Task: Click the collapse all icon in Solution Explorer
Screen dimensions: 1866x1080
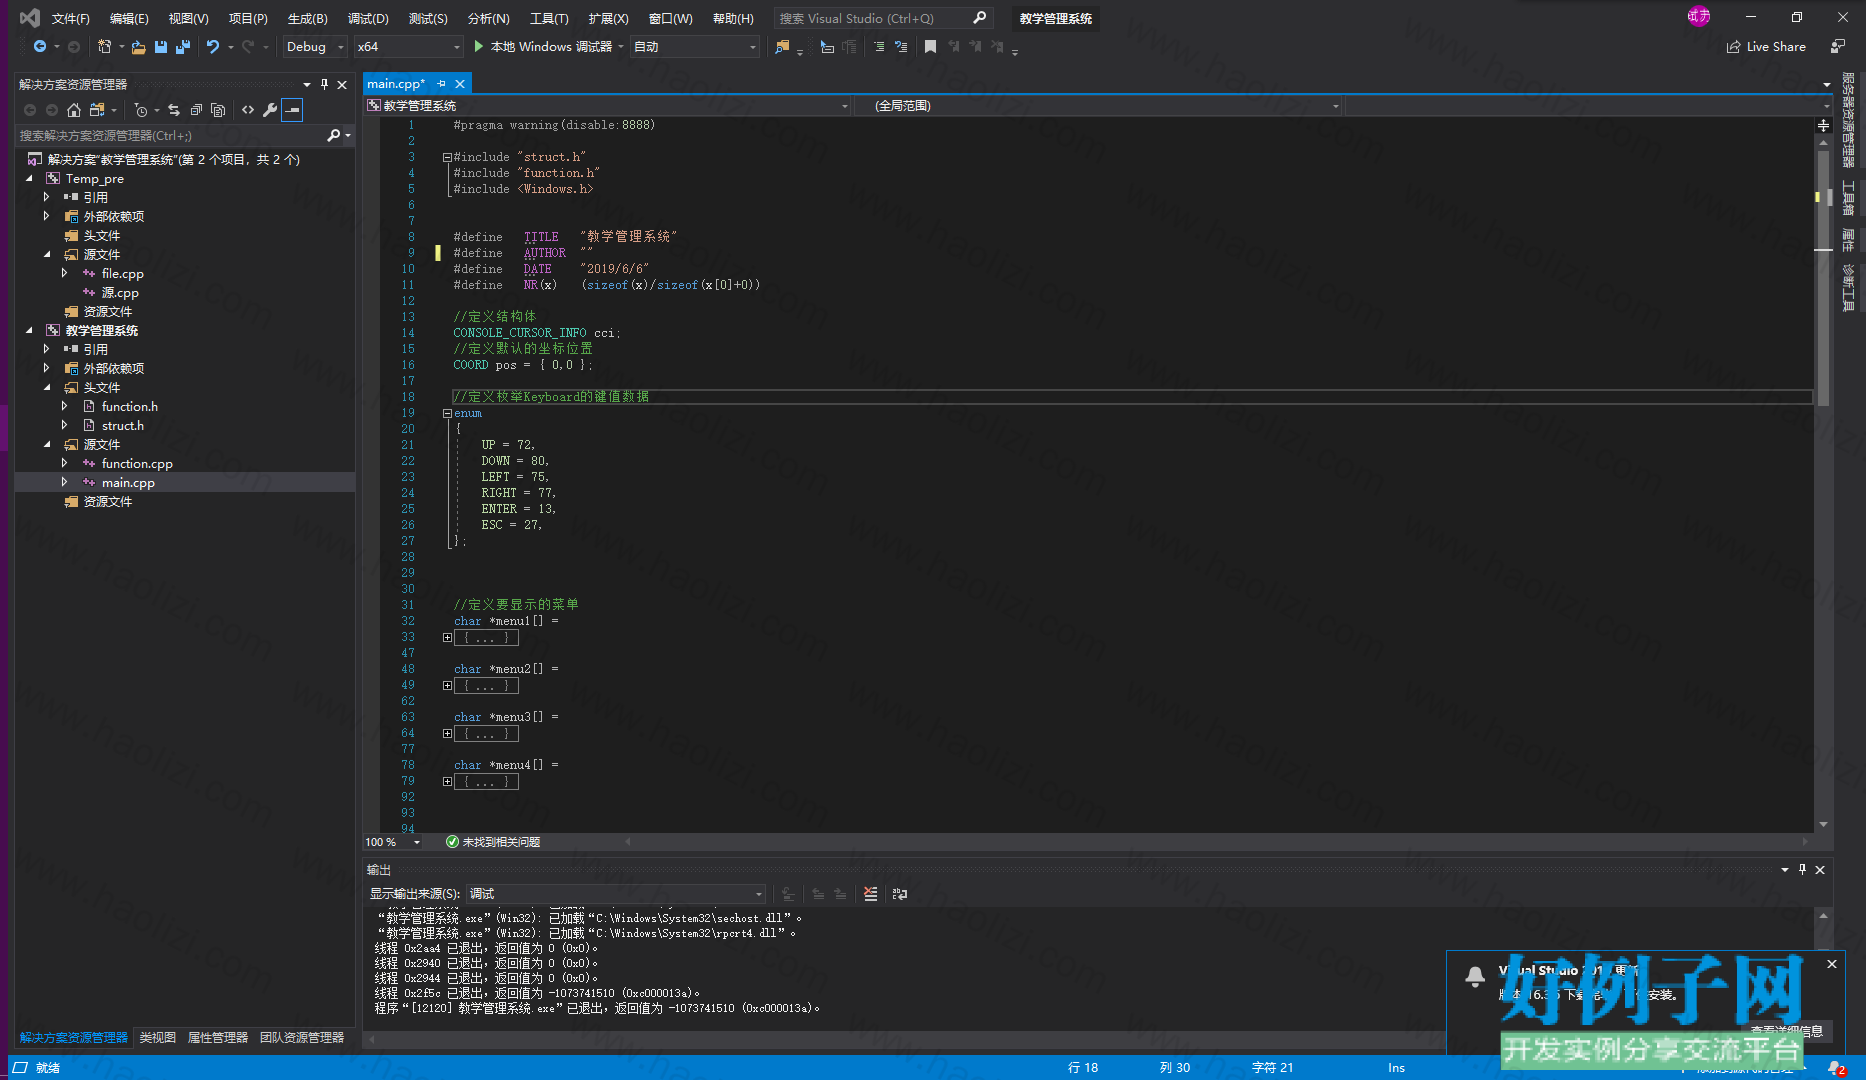Action: [196, 110]
